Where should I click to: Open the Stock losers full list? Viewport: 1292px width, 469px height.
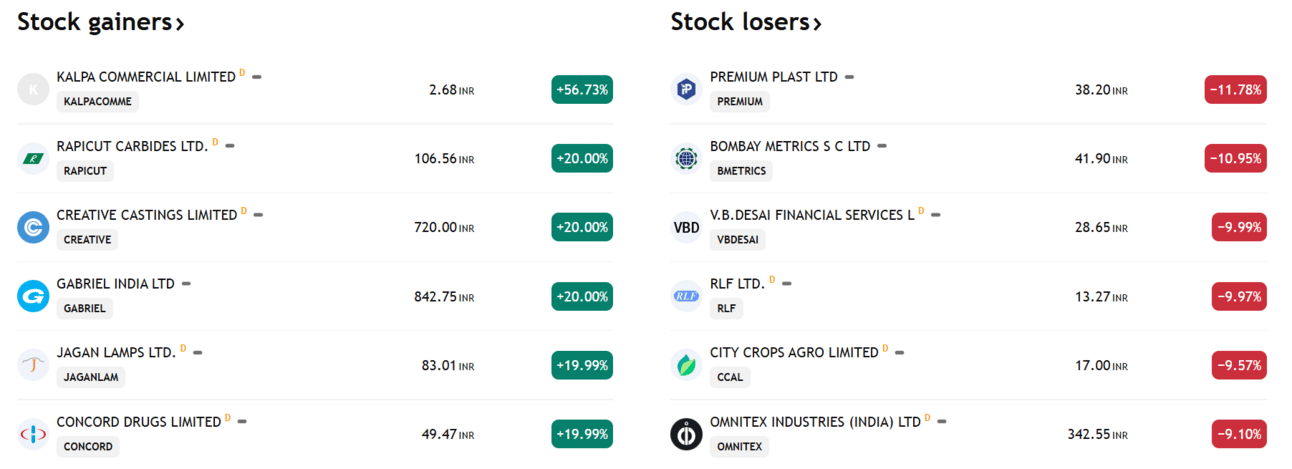(x=746, y=22)
